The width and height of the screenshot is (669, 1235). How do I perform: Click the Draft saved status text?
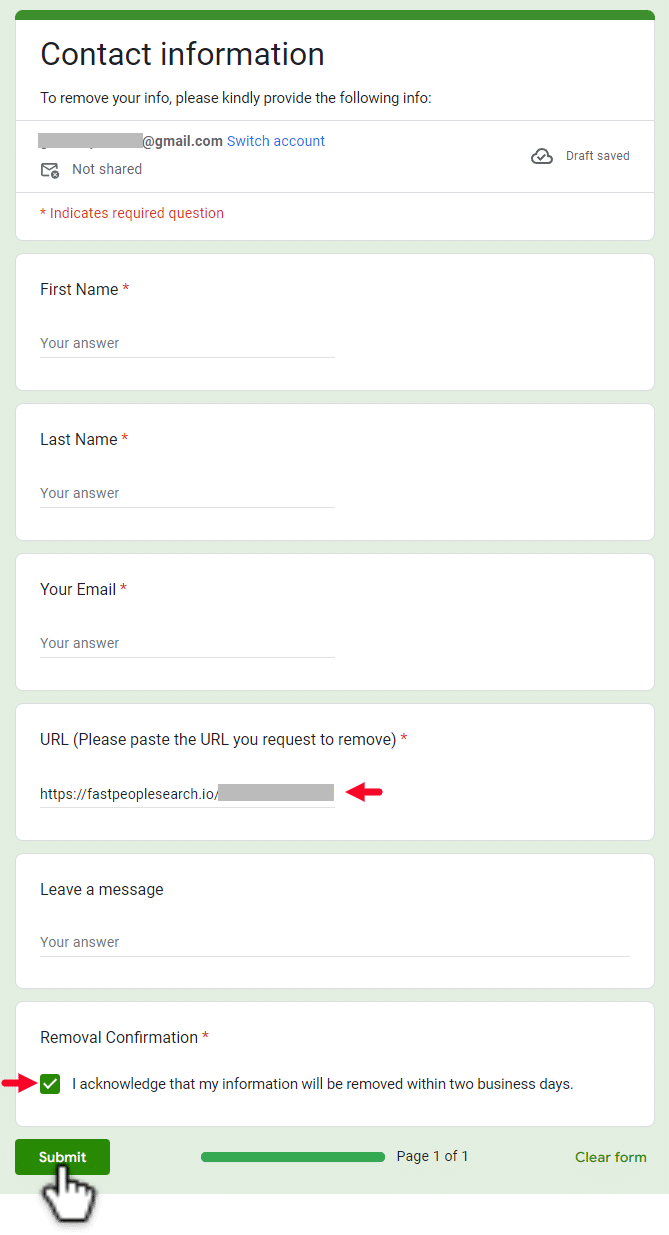click(597, 156)
